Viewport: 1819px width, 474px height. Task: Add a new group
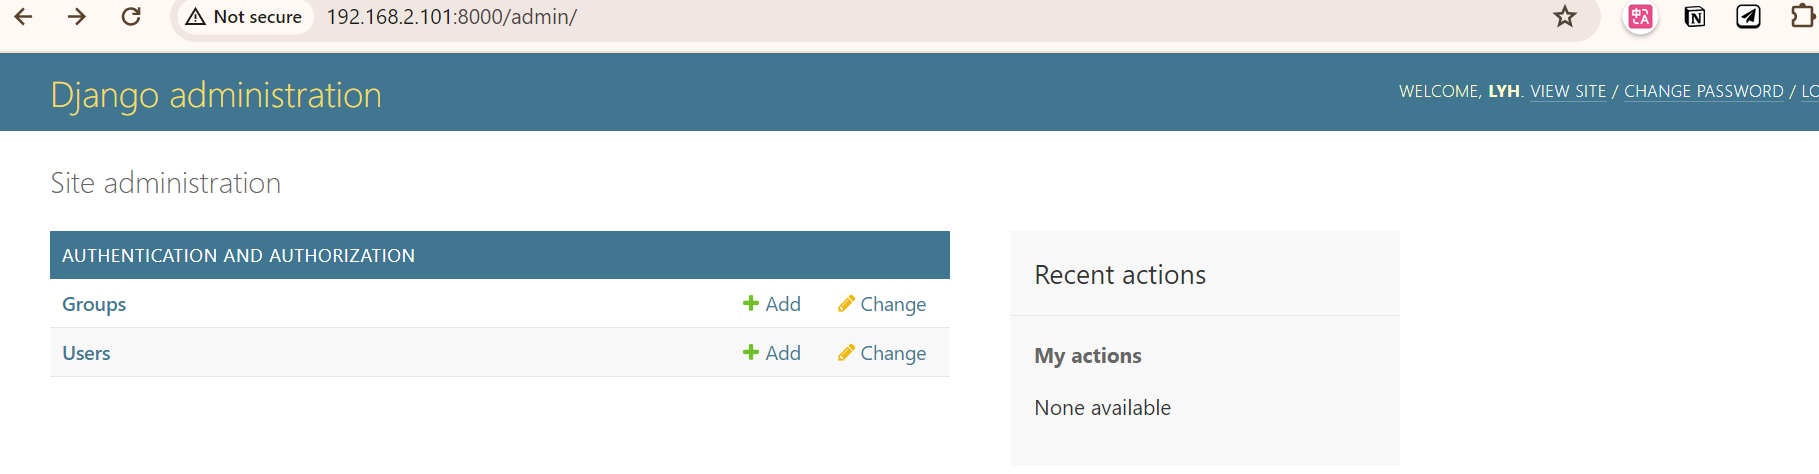(x=772, y=304)
